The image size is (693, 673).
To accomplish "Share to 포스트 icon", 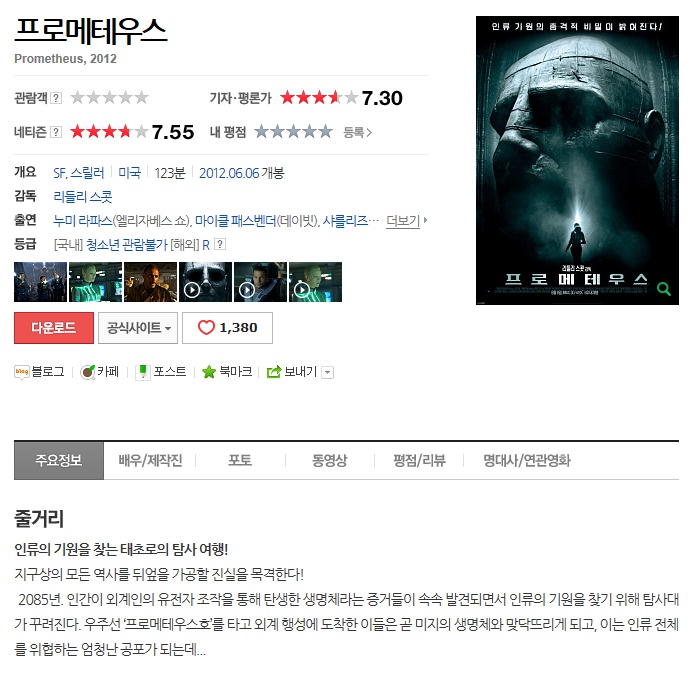I will 142,372.
